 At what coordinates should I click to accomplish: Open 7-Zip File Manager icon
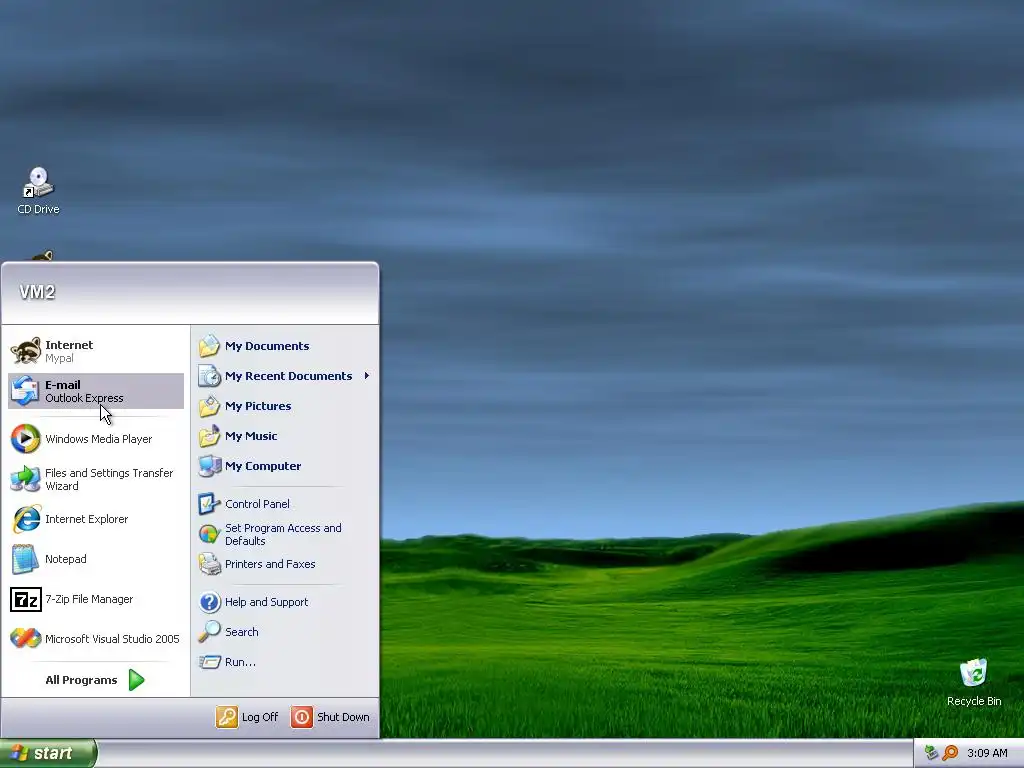tap(25, 599)
